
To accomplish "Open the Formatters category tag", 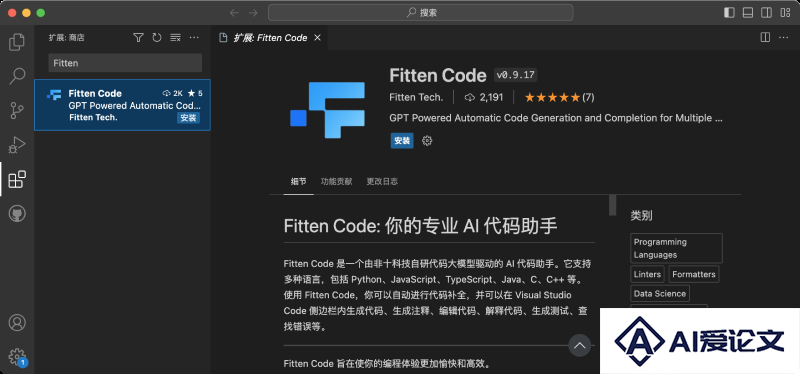I will [x=694, y=274].
